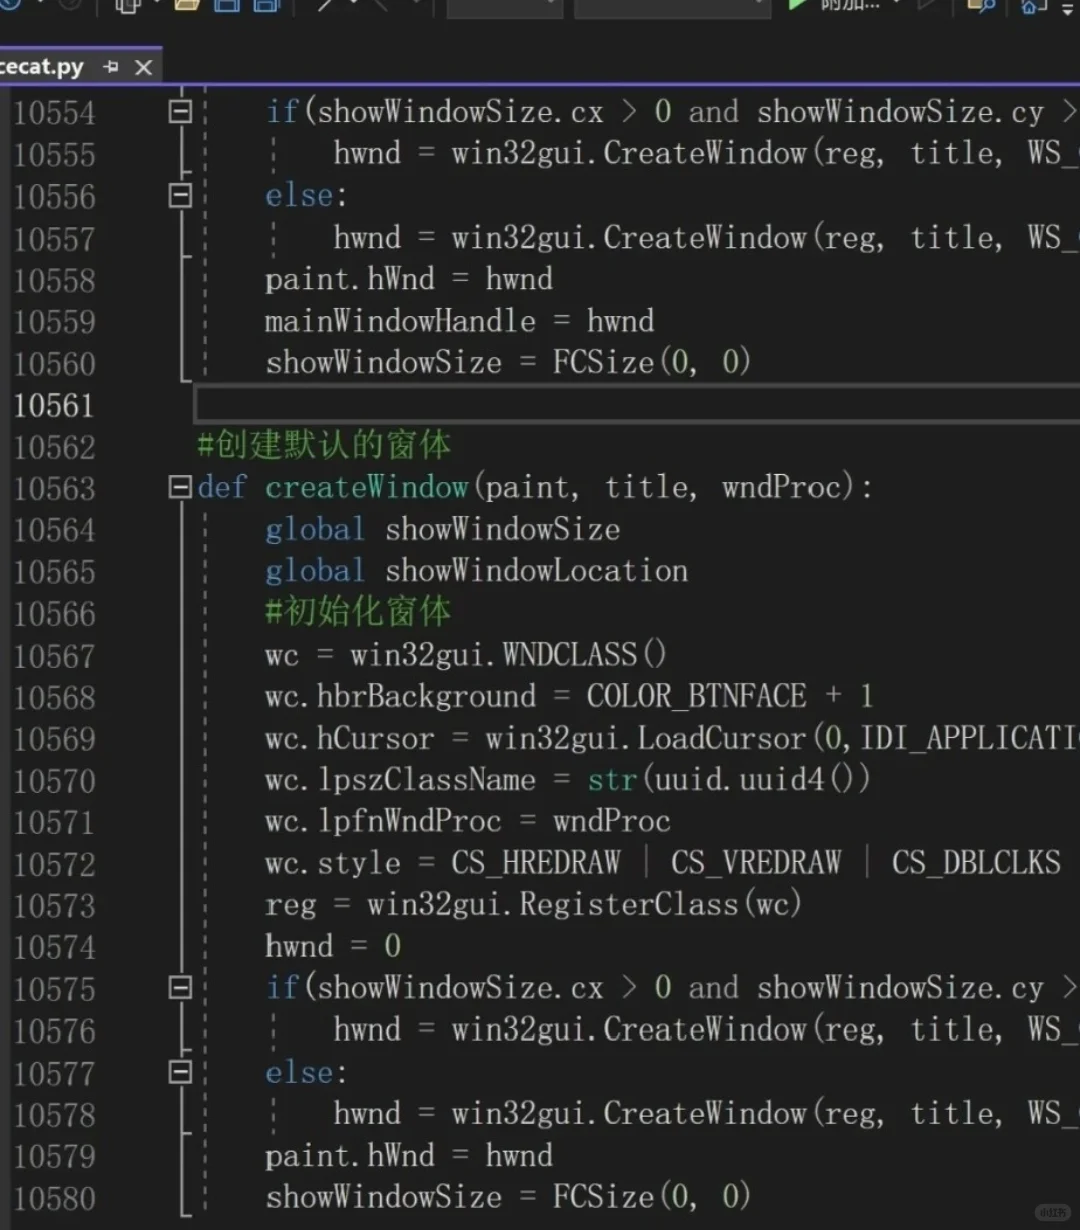Click 'wc.lpfnWndProc = wndProc' line
Viewport: 1080px width, 1230px height.
click(x=468, y=821)
